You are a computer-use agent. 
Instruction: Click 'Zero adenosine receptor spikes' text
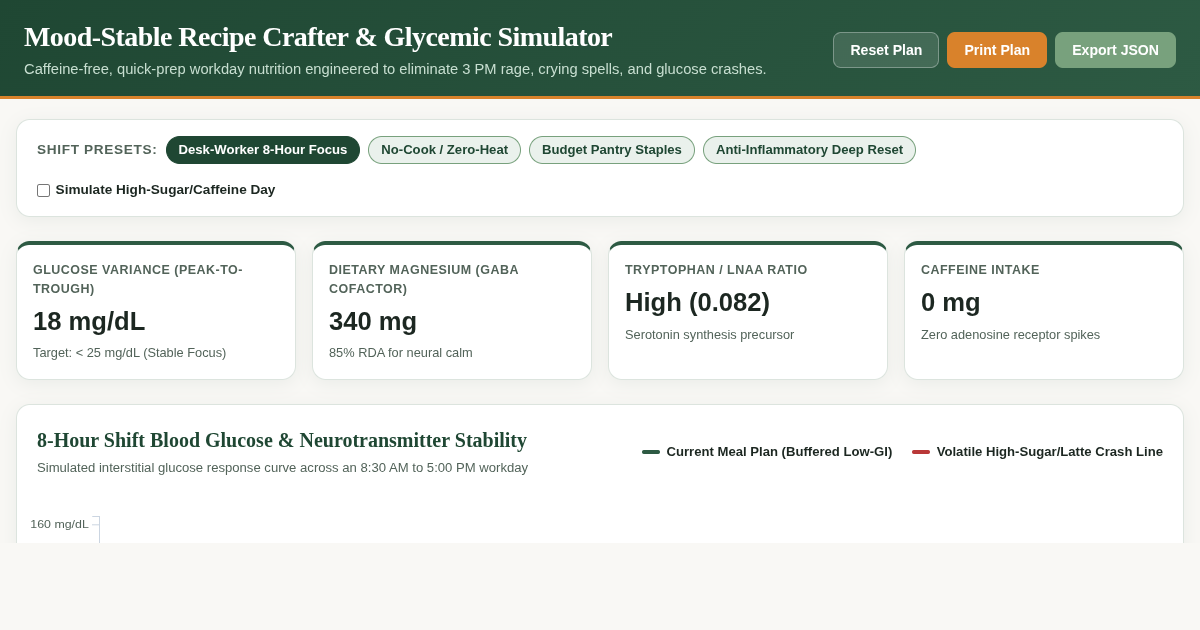click(x=1010, y=335)
